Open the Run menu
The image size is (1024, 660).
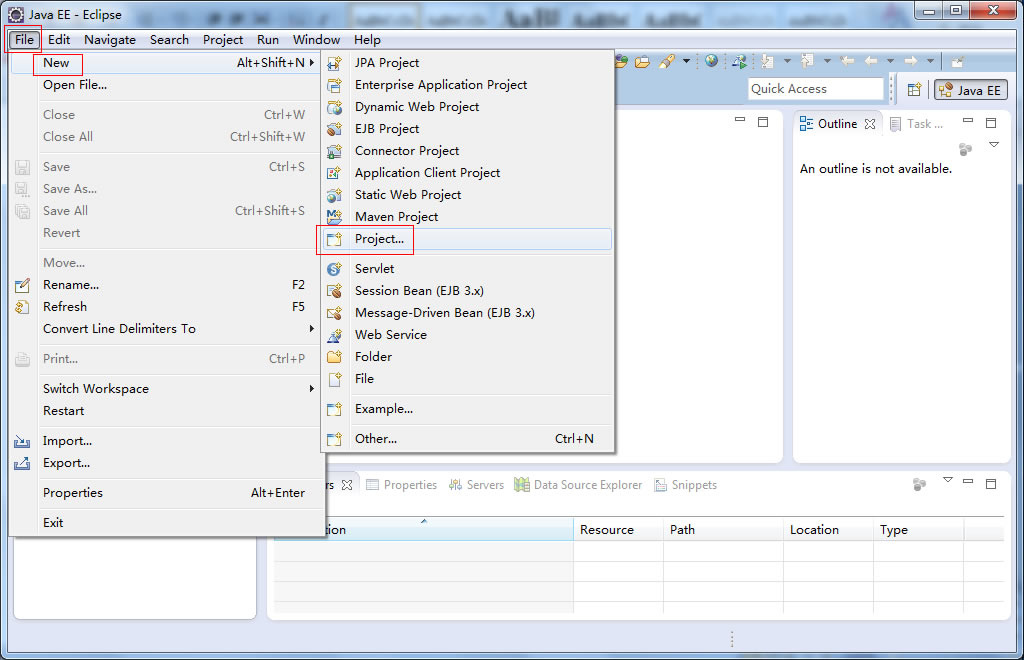(x=268, y=40)
